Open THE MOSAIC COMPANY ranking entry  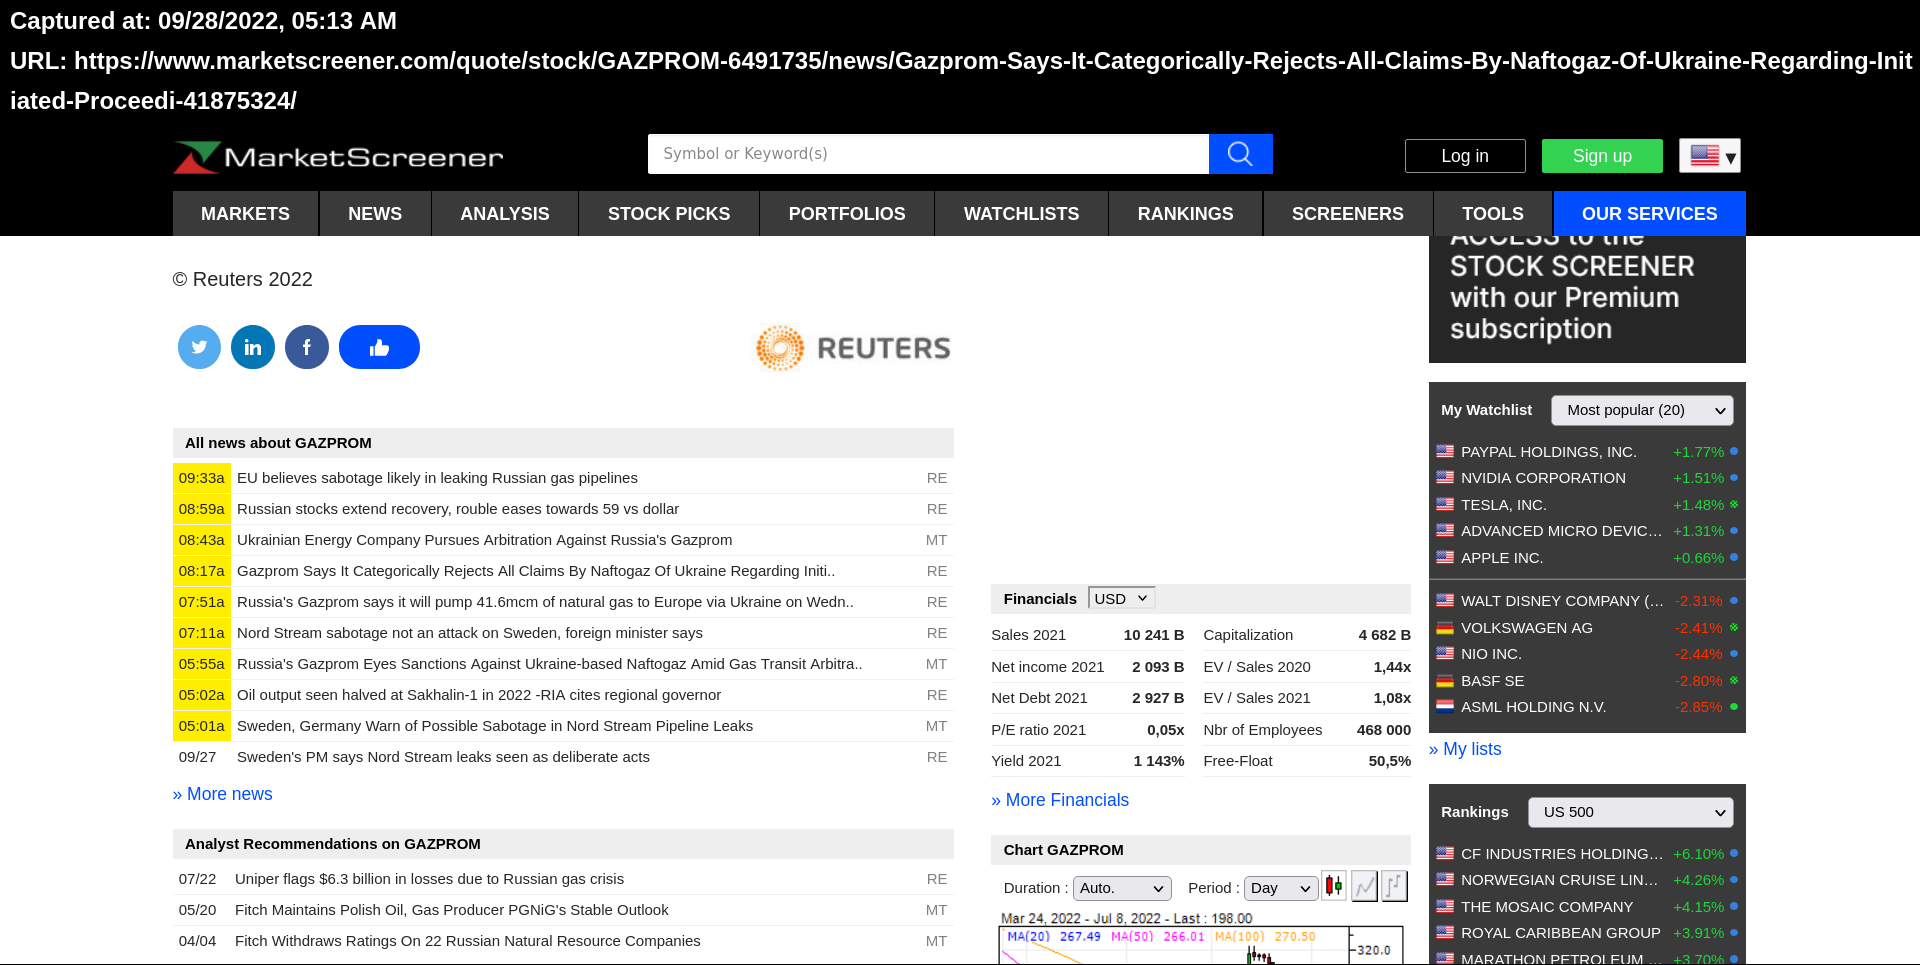pyautogui.click(x=1547, y=907)
